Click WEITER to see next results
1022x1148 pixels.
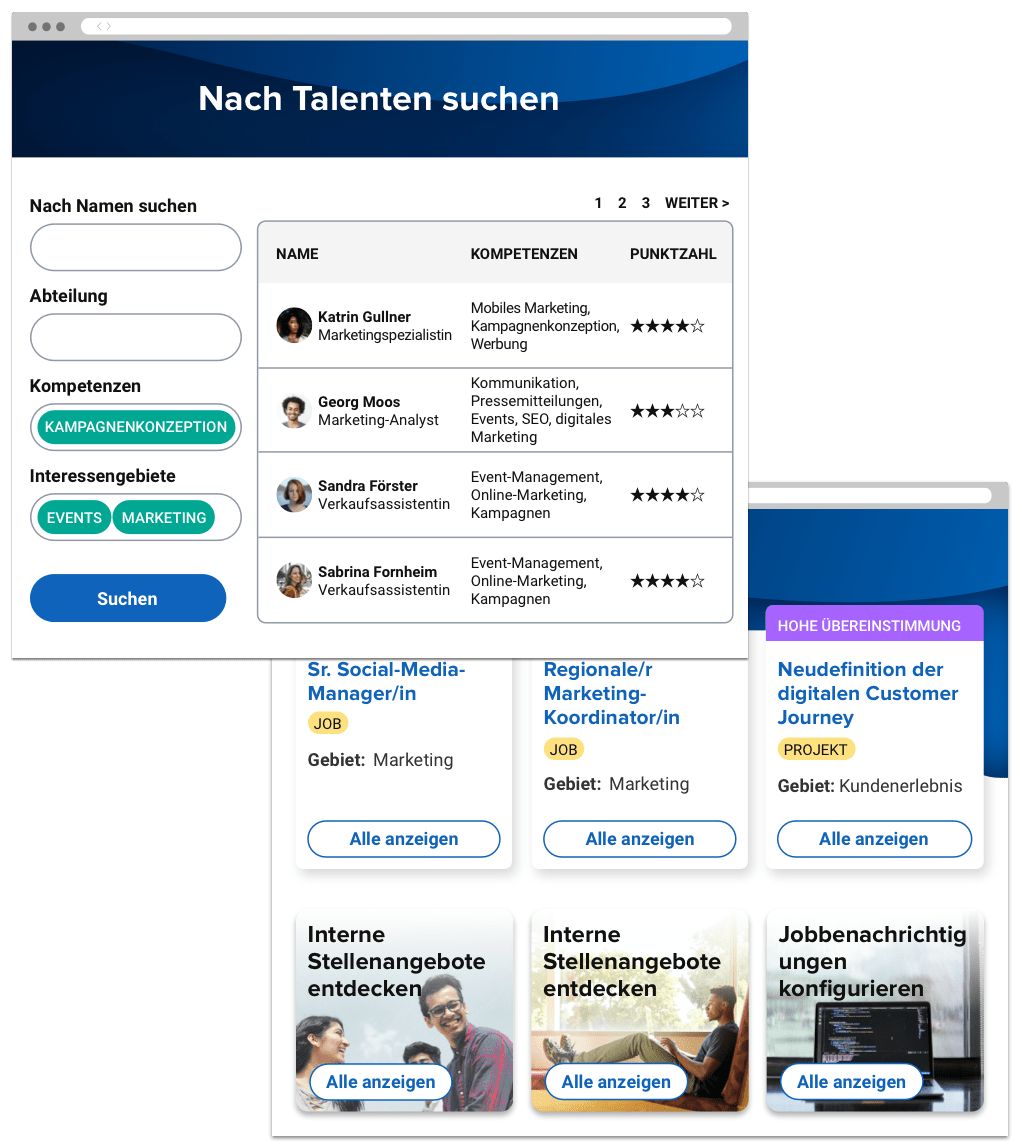[697, 204]
